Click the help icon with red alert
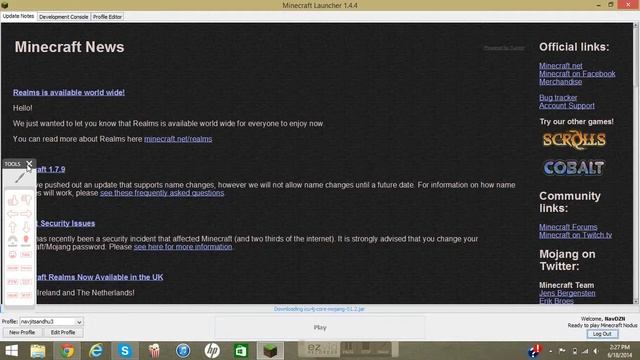The image size is (640, 360). (535, 351)
